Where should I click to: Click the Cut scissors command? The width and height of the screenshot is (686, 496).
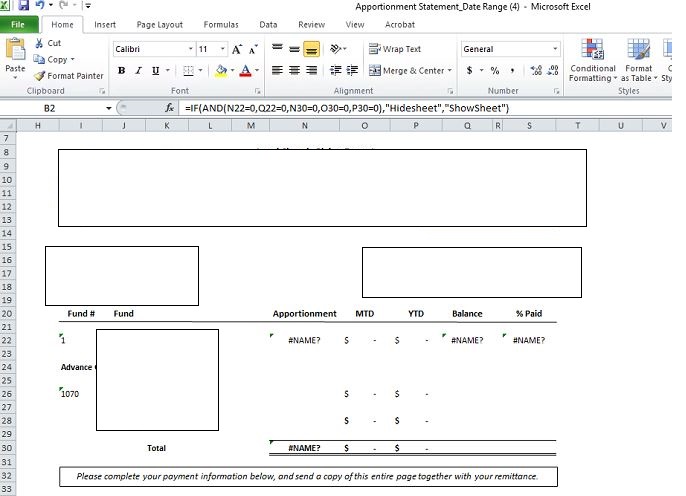pyautogui.click(x=48, y=43)
